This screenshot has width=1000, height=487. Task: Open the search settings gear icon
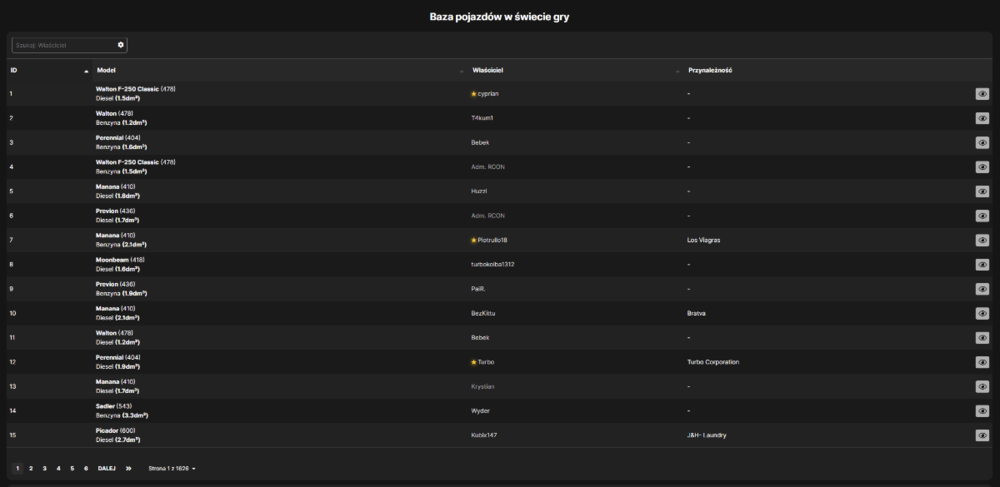(x=121, y=45)
